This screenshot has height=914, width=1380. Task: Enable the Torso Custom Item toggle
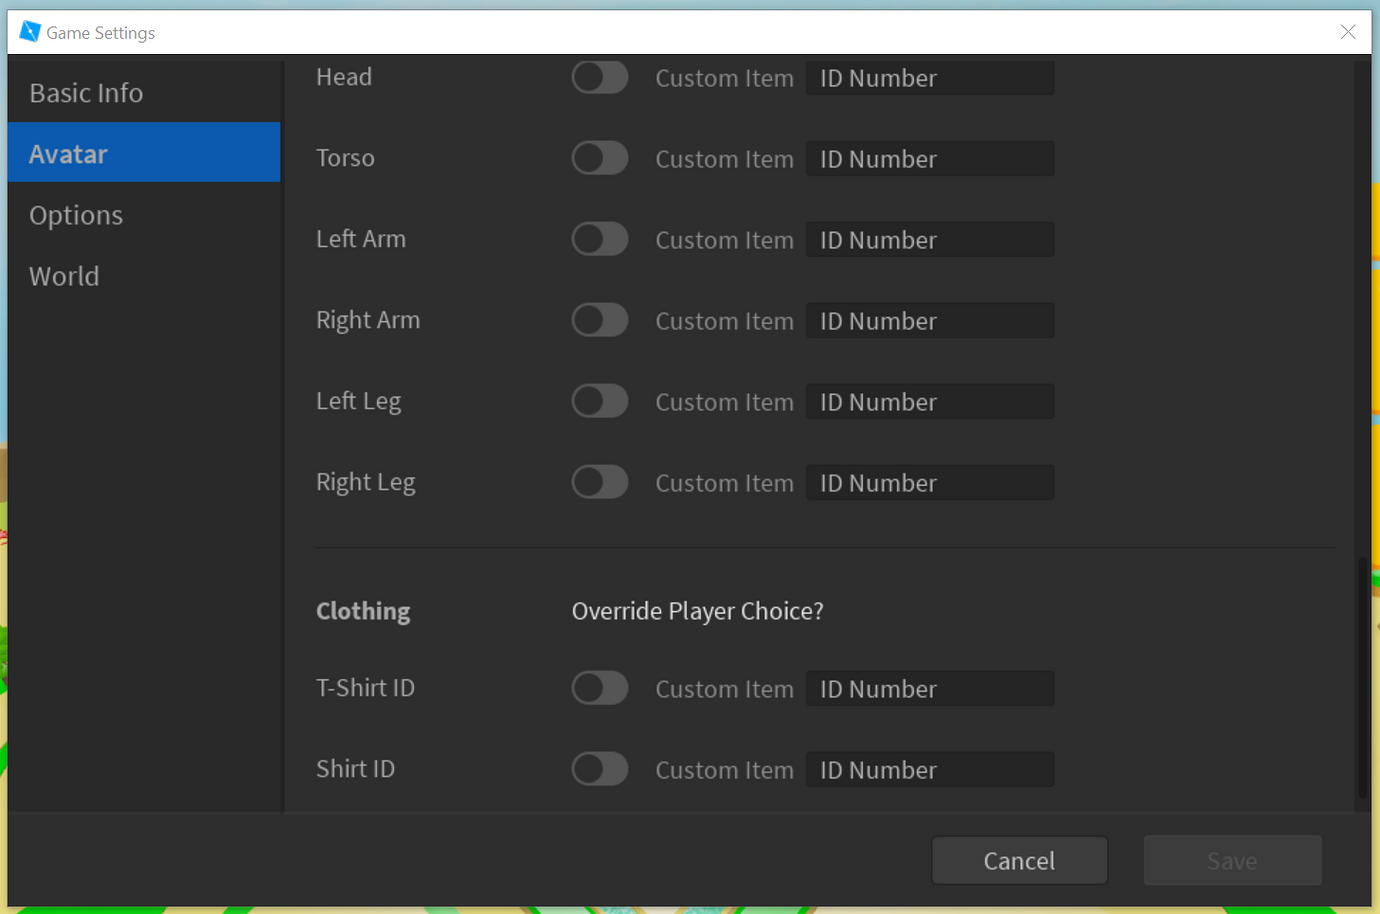click(599, 158)
